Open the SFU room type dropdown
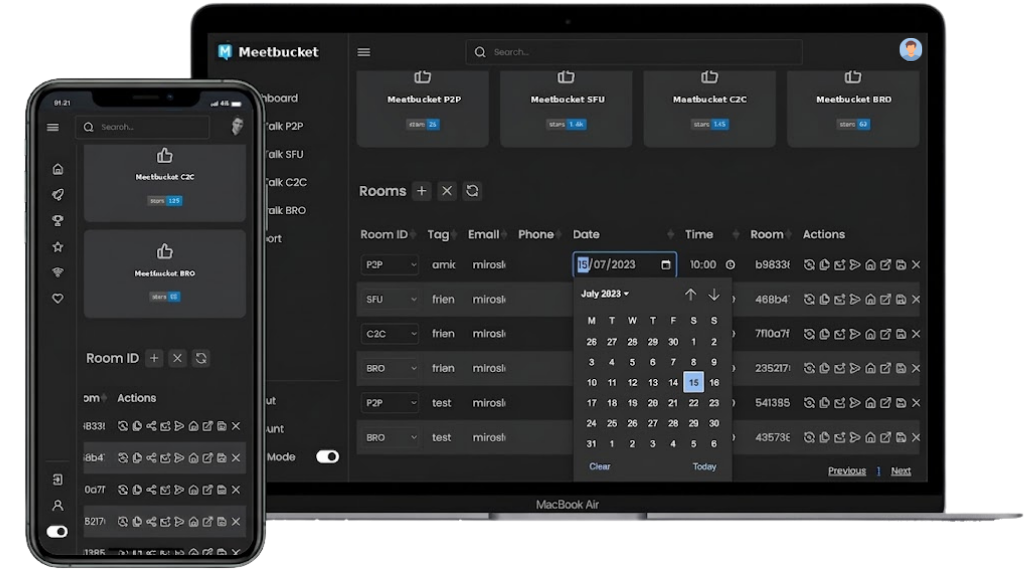The height and width of the screenshot is (576, 1024). point(390,299)
